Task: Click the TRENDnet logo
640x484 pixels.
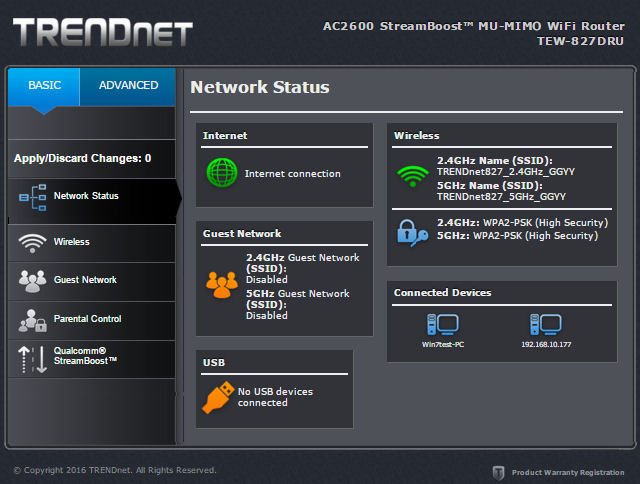Action: tap(102, 32)
